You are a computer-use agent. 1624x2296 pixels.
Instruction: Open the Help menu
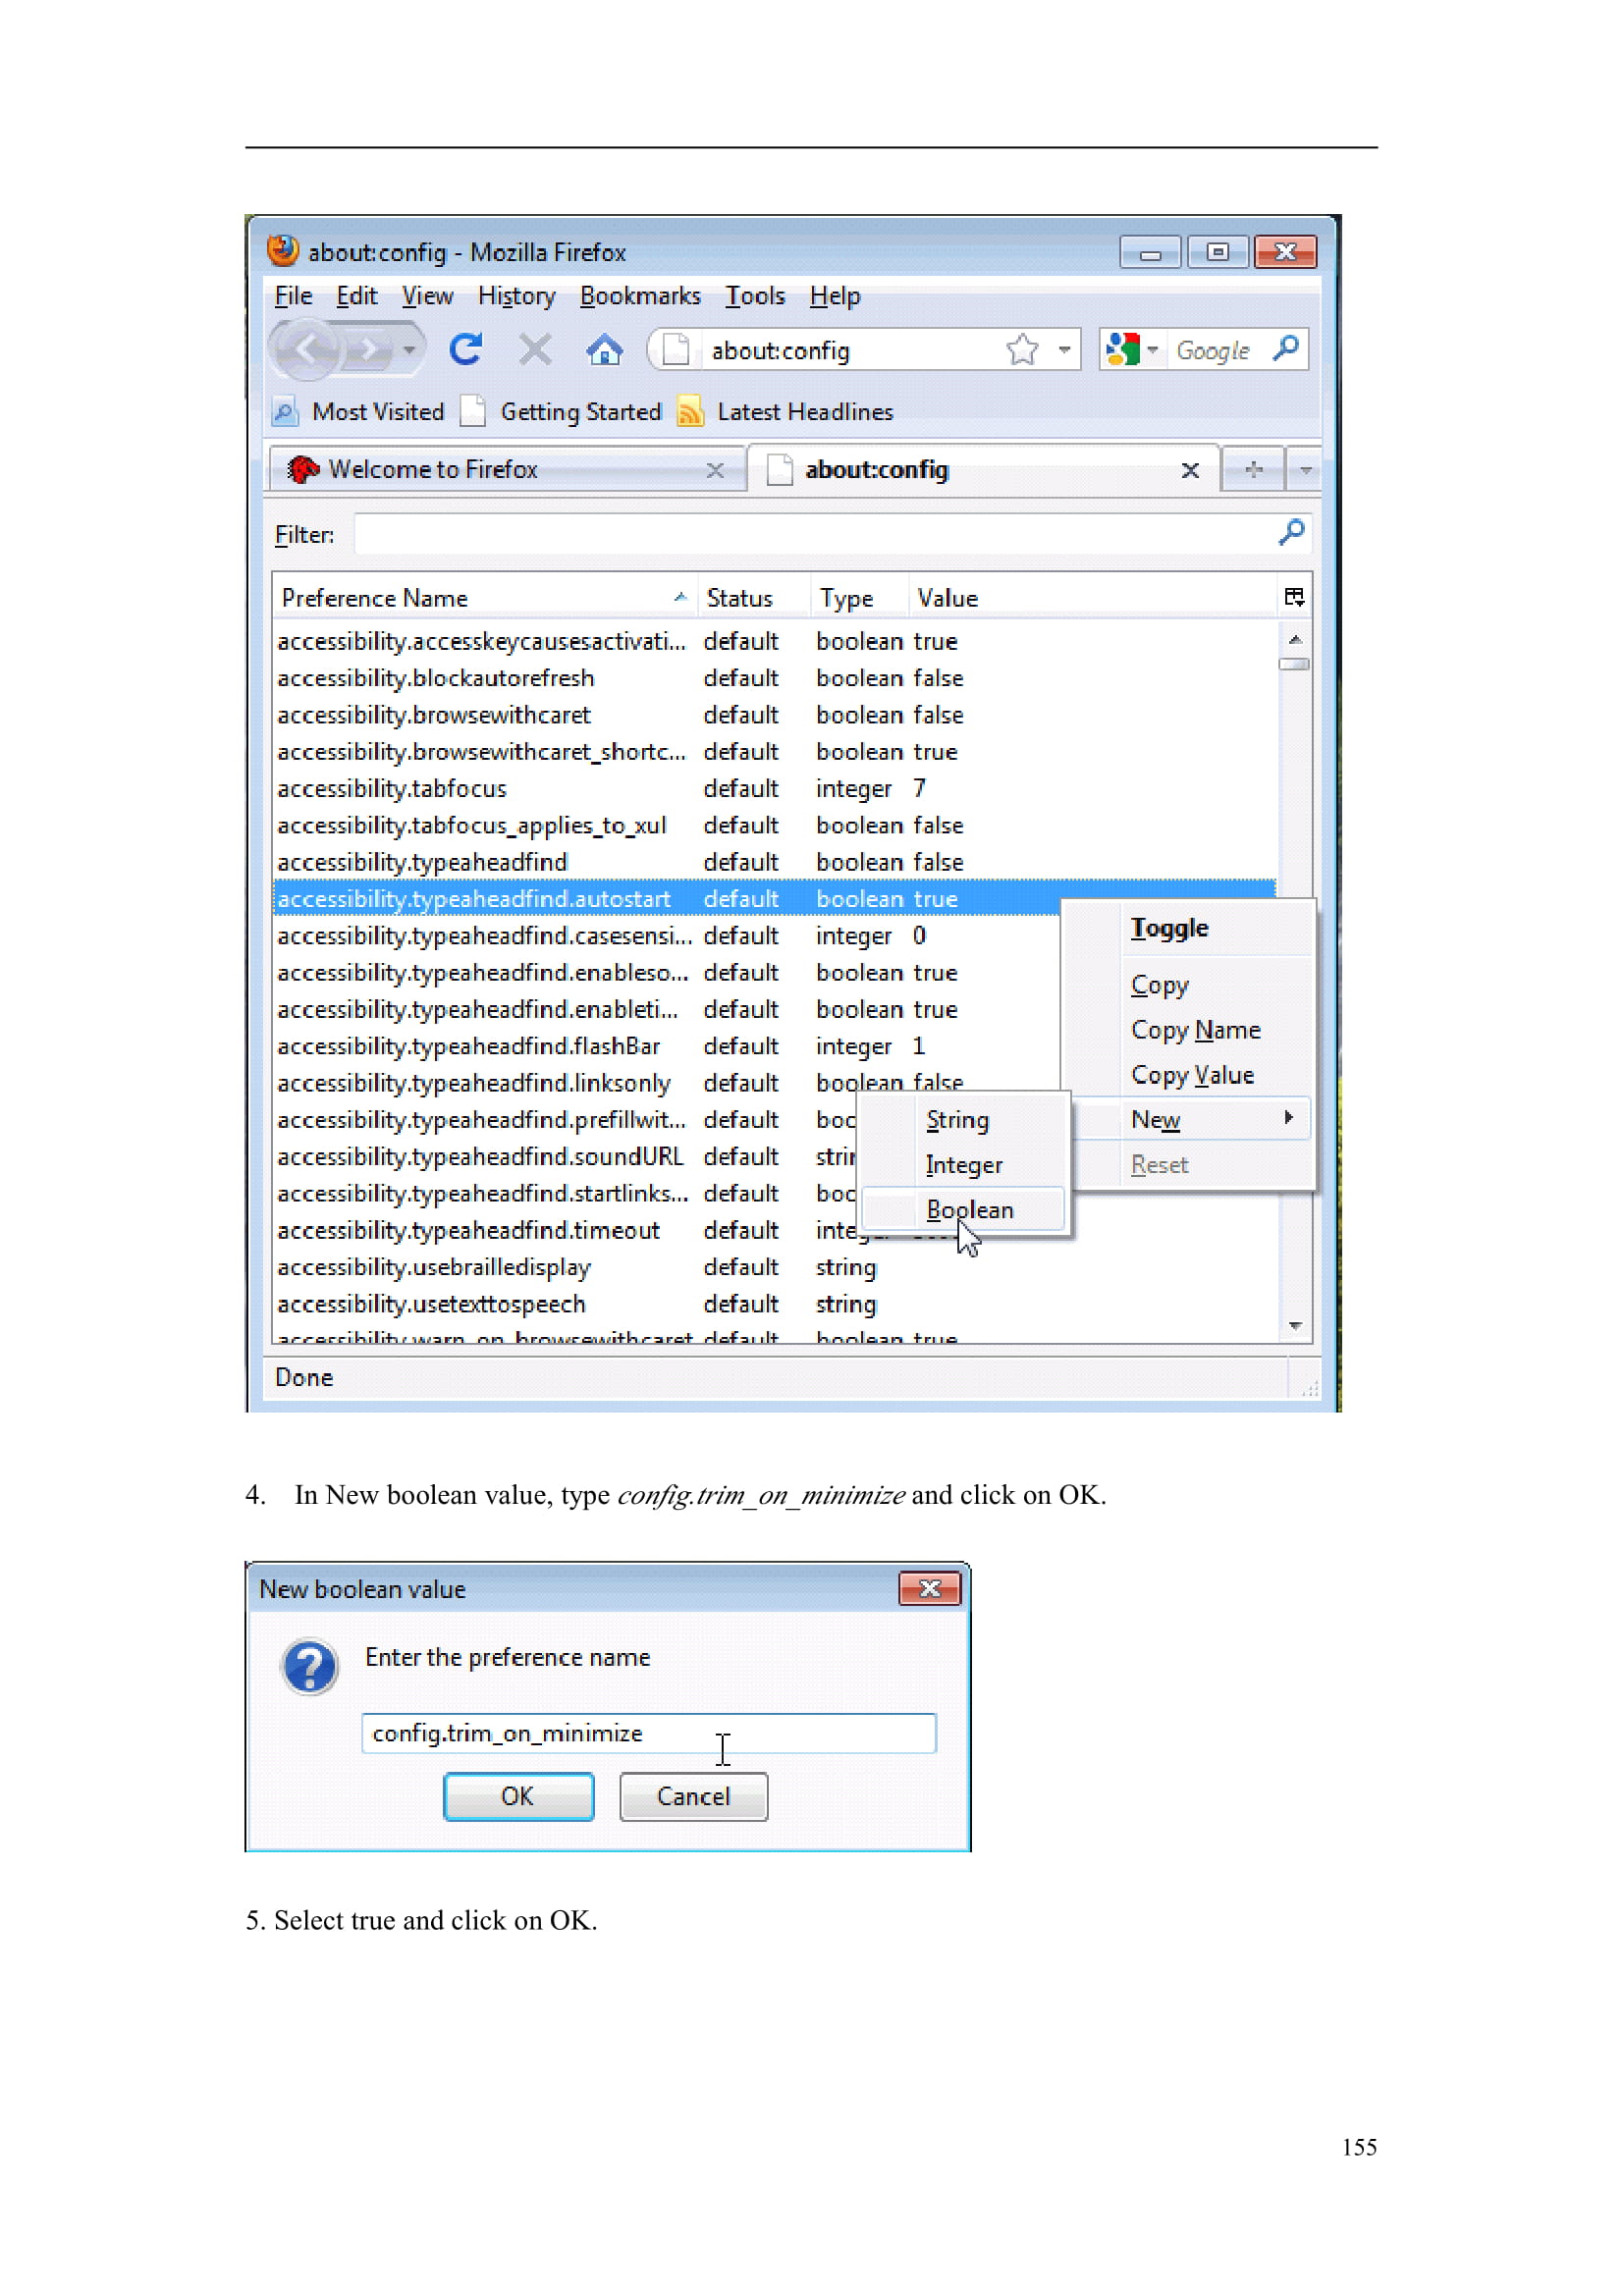tap(834, 296)
